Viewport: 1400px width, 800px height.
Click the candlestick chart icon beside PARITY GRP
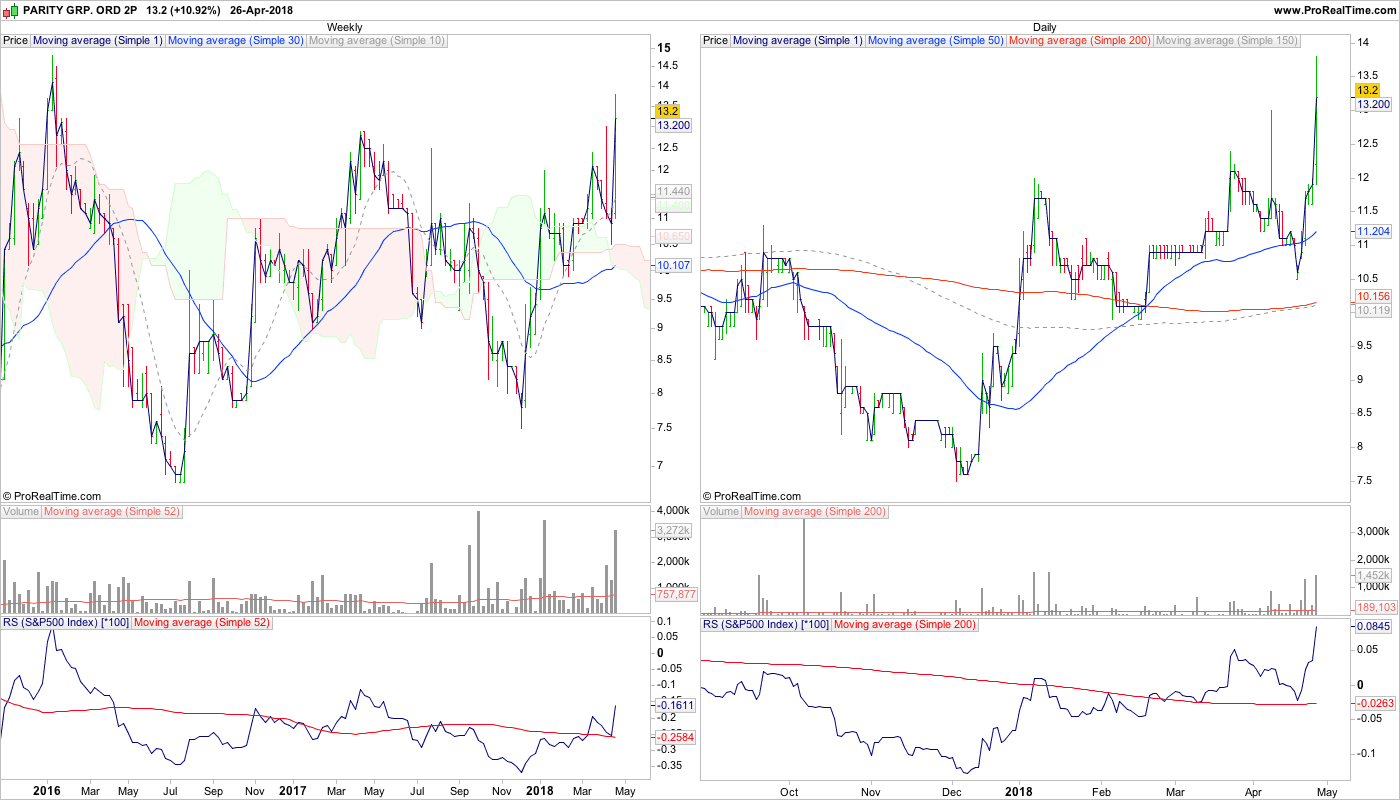point(11,10)
